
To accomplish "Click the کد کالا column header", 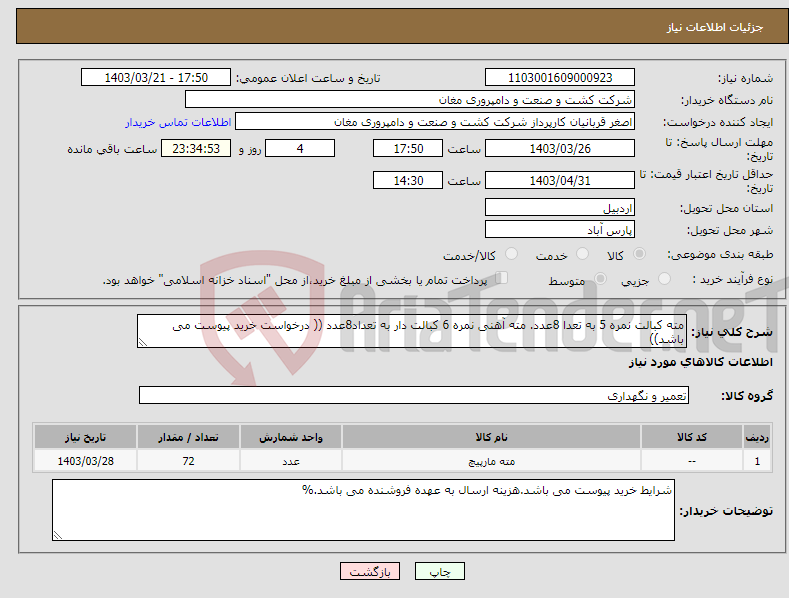I will tap(691, 437).
